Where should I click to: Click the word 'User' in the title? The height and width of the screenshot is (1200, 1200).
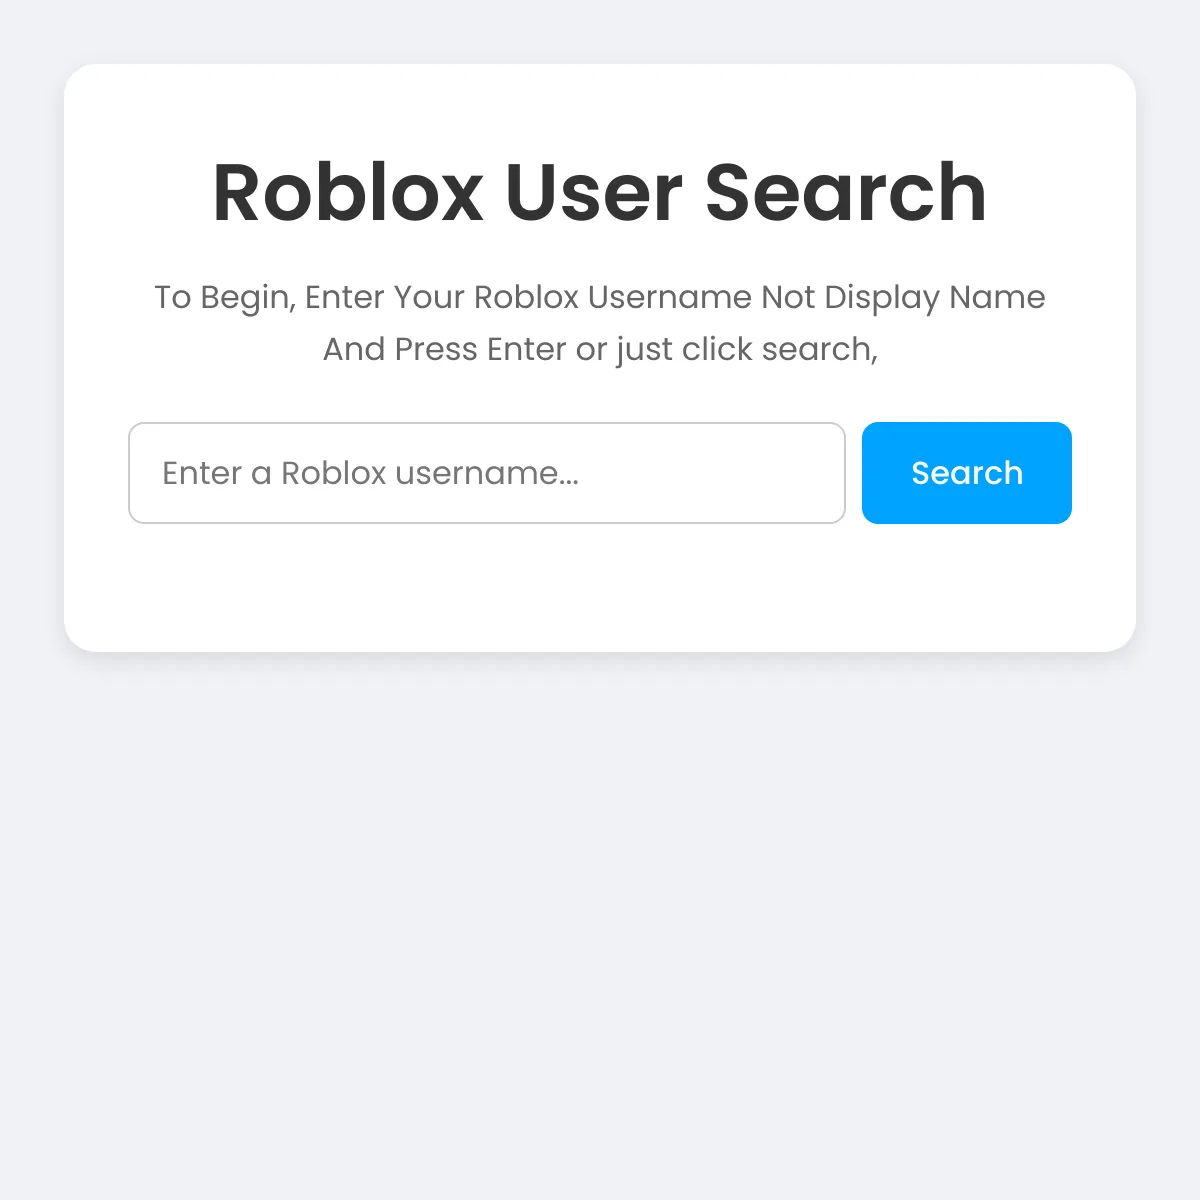click(595, 192)
